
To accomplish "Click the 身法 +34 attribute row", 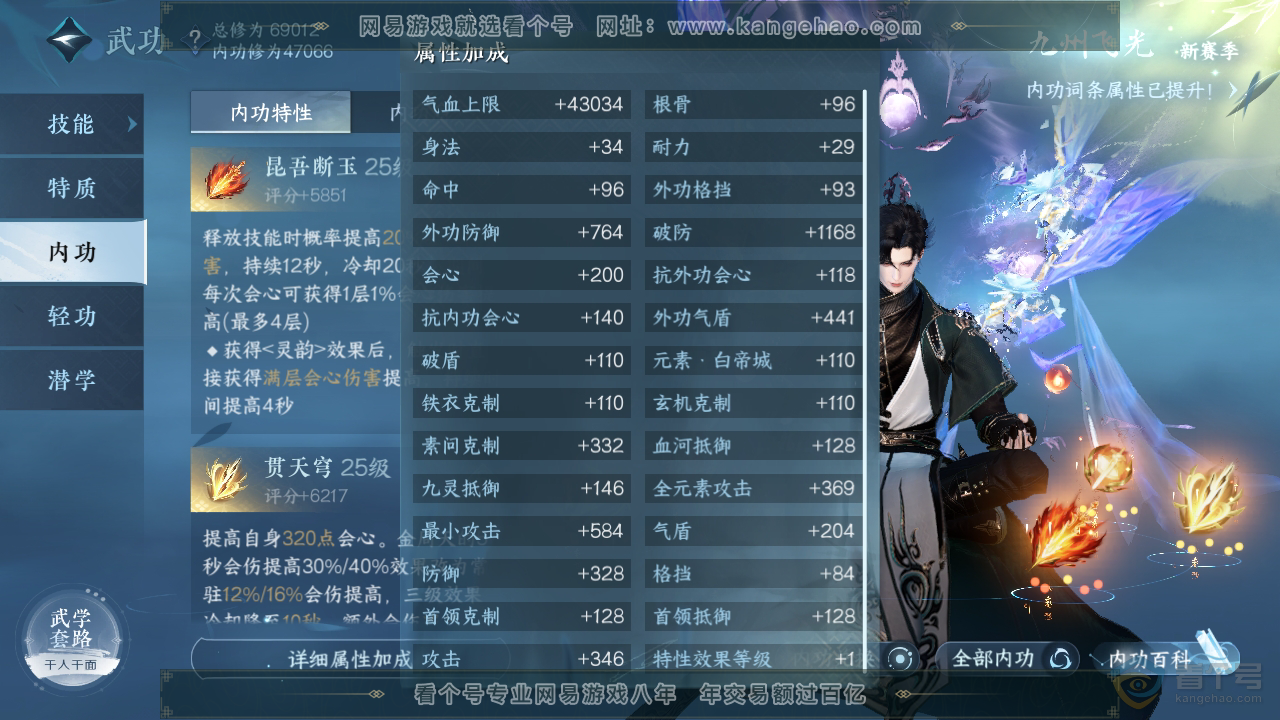I will coord(522,147).
